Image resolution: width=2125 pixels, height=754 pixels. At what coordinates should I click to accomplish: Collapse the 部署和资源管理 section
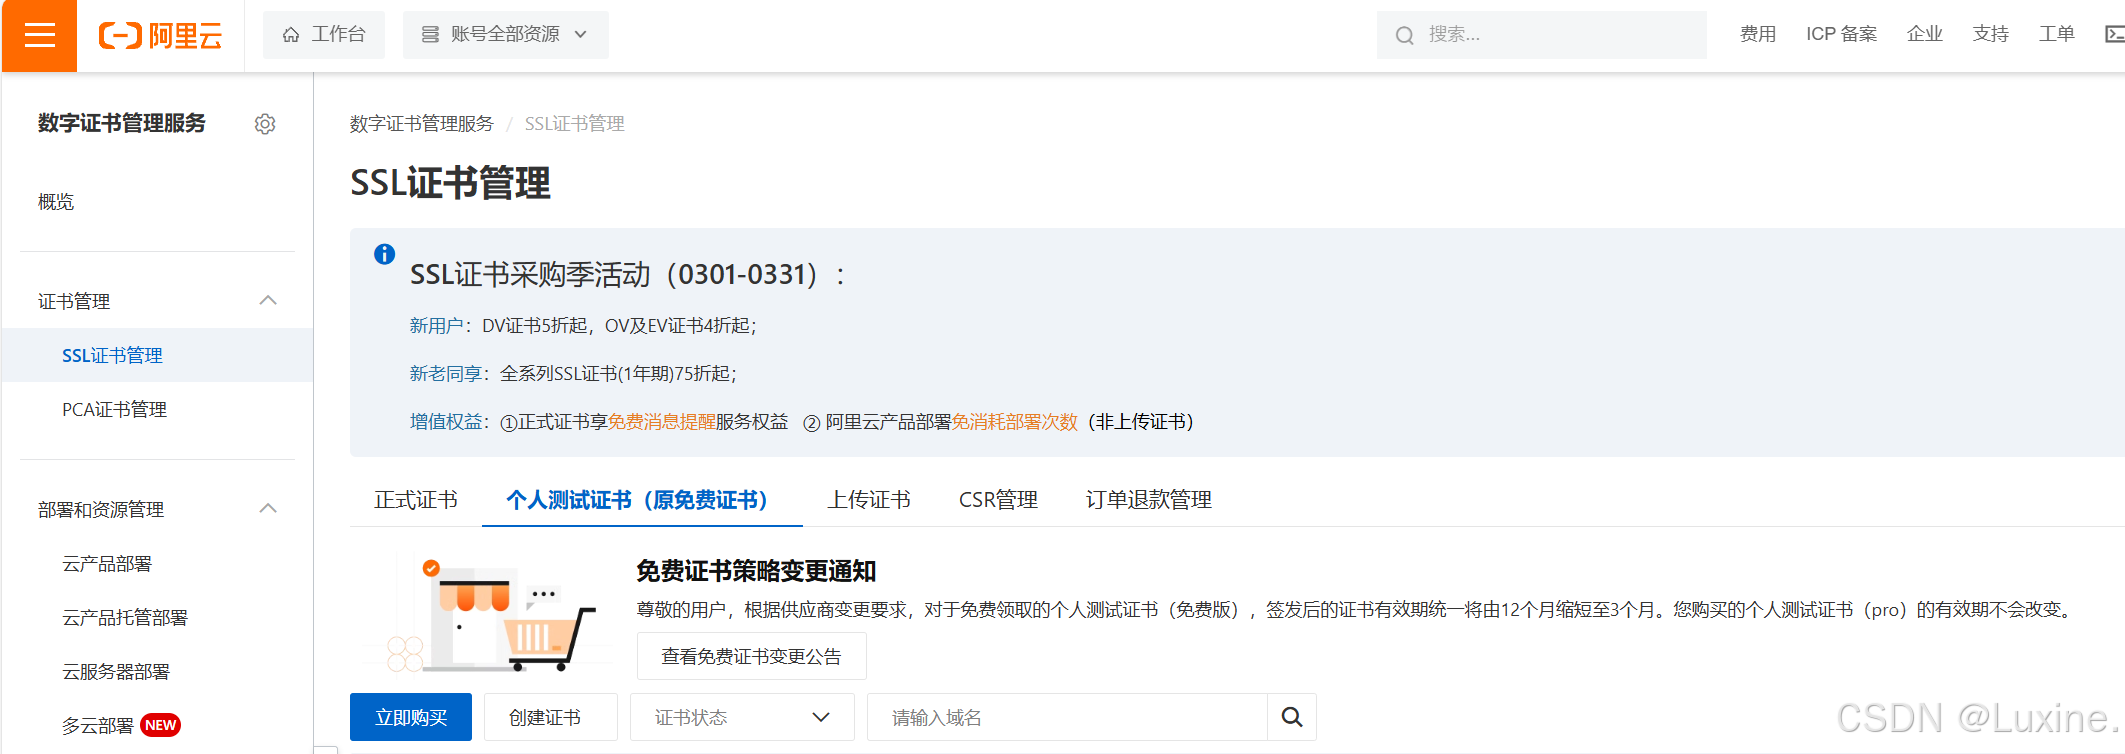pyautogui.click(x=268, y=509)
